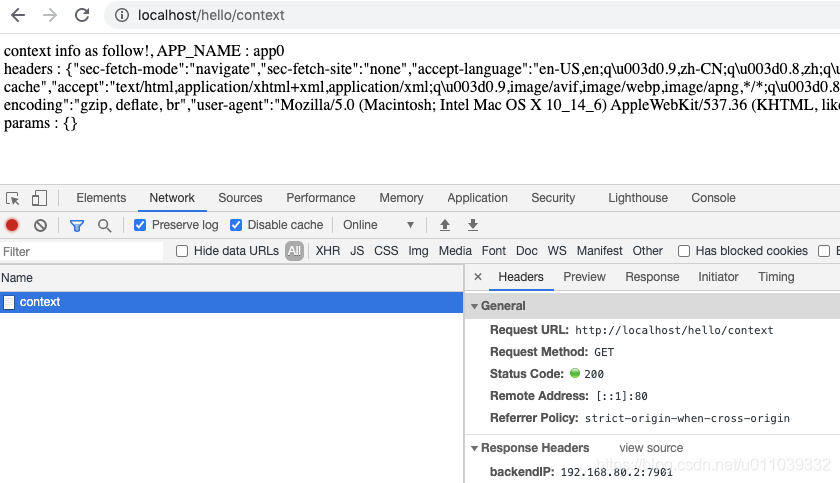
Task: Click view source for Response Headers
Action: click(x=651, y=448)
